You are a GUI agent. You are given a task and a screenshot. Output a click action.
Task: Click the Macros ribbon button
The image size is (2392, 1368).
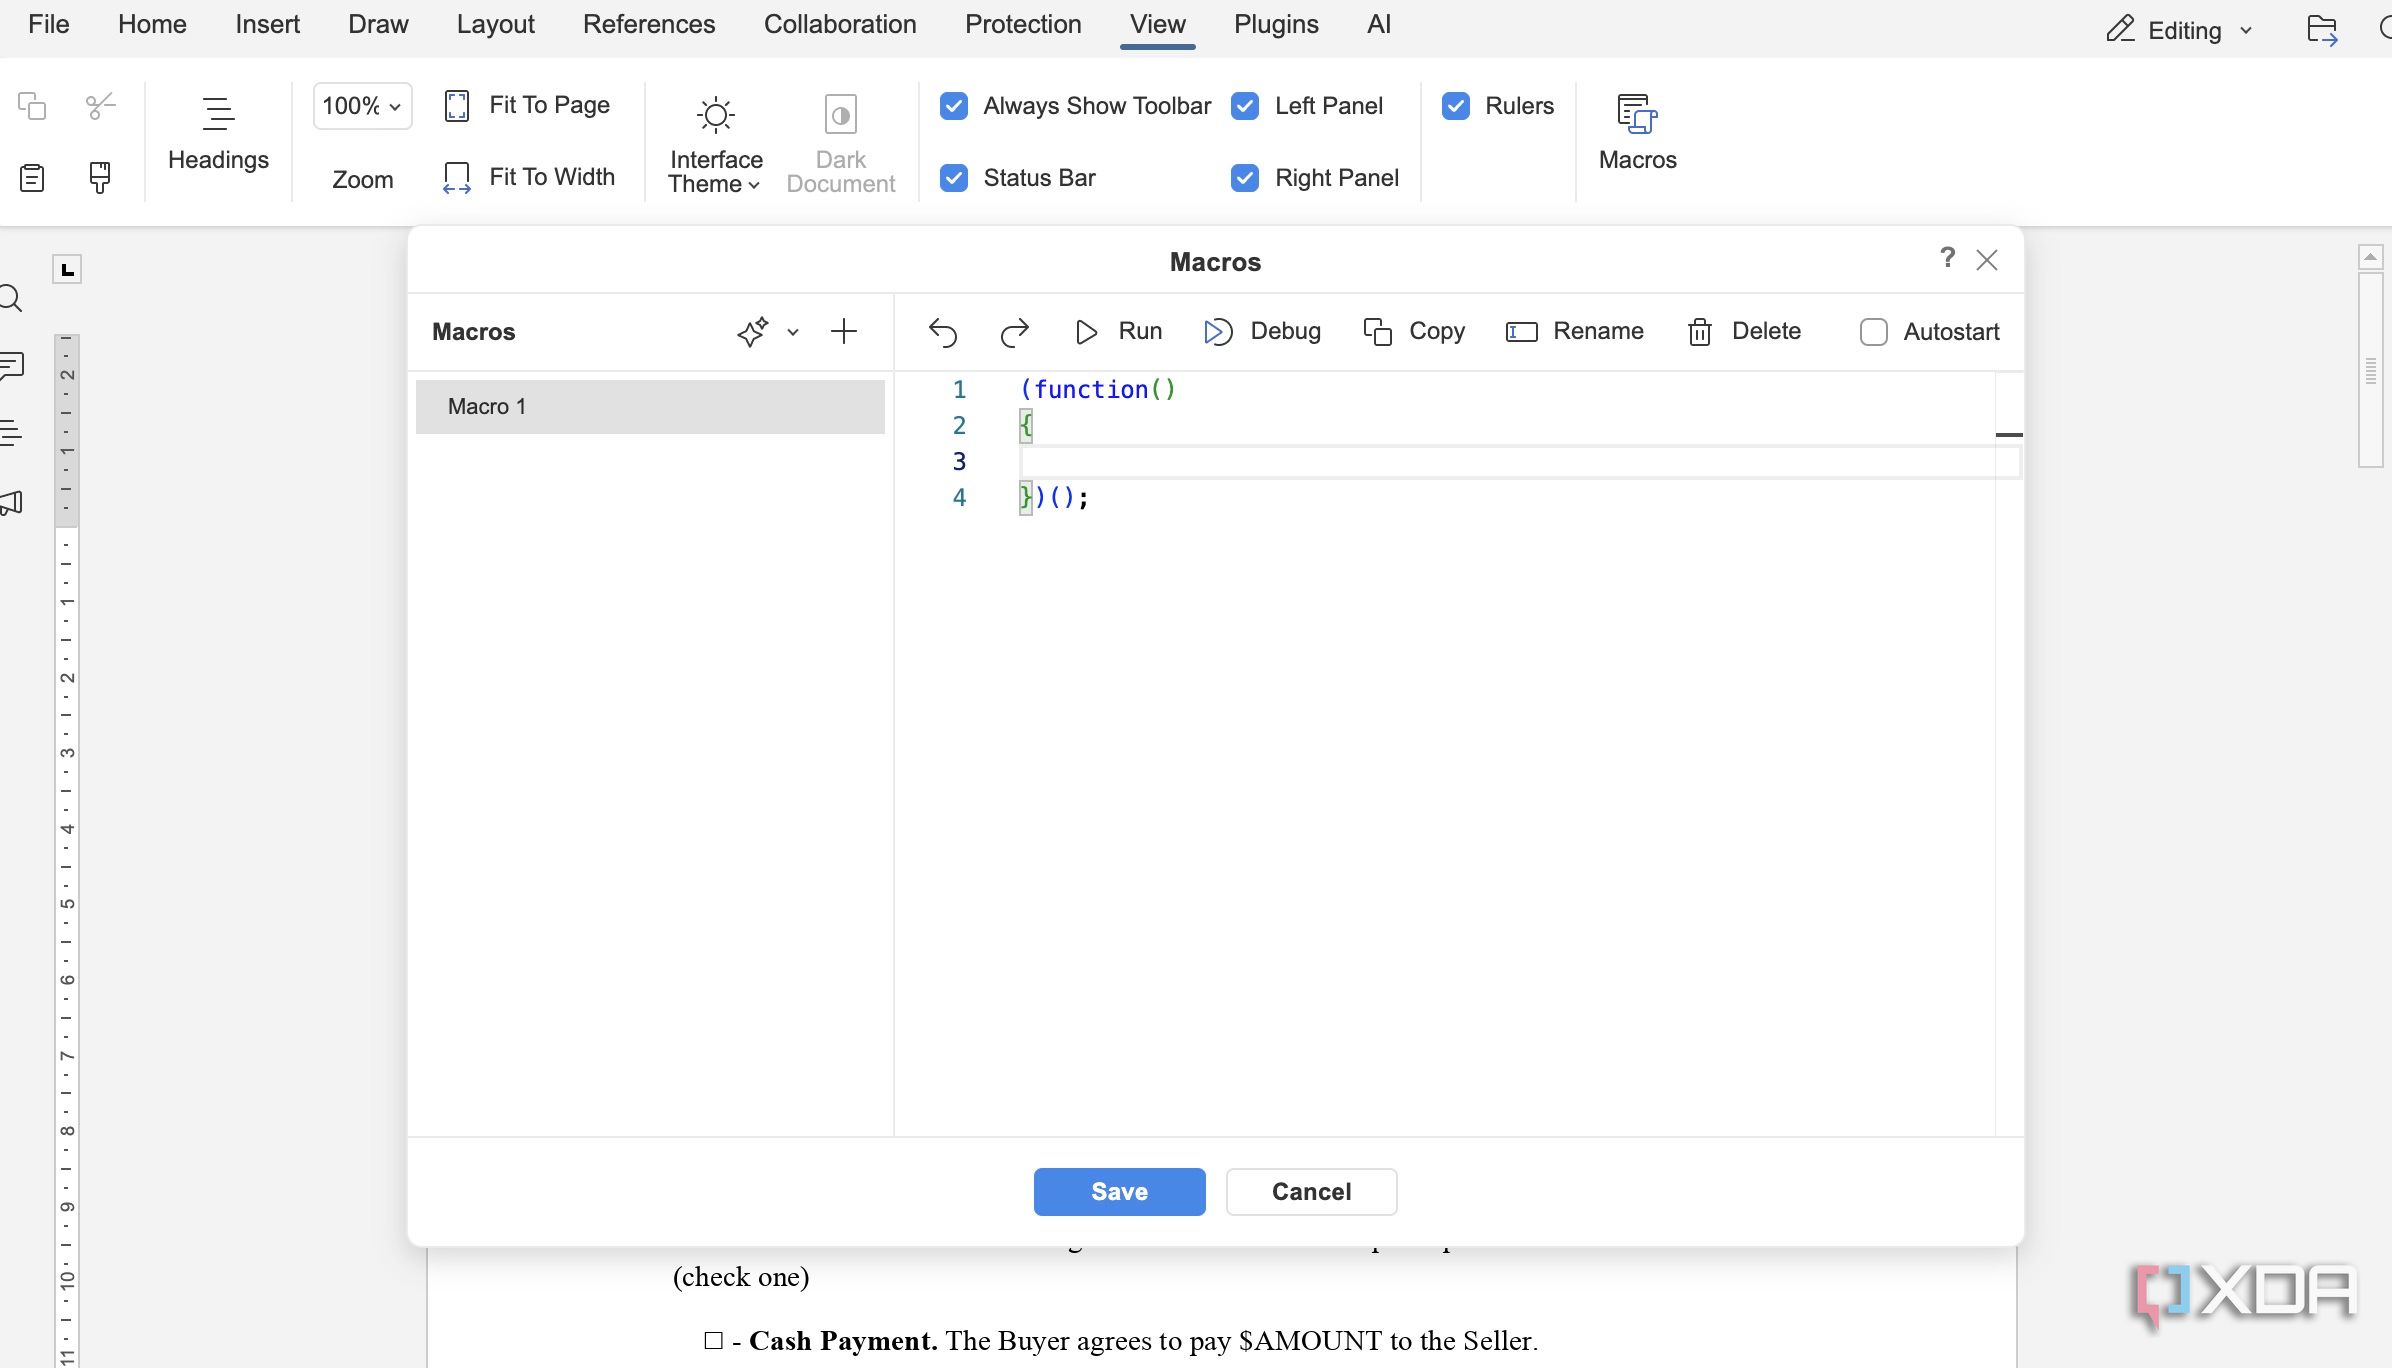tap(1637, 134)
